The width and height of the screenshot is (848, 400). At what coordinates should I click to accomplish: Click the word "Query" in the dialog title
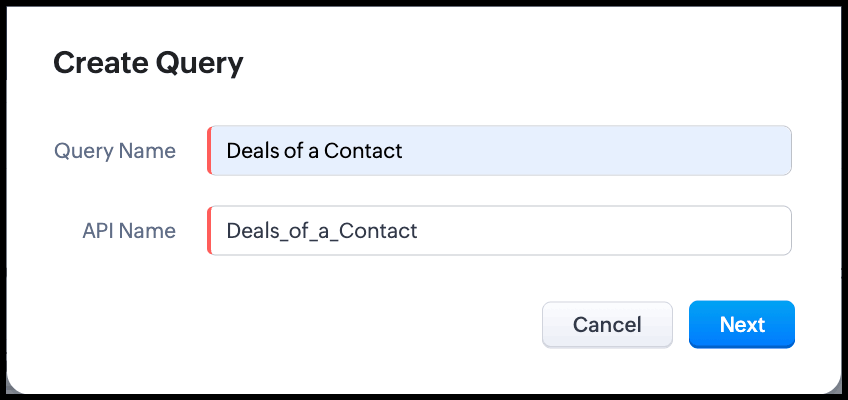tap(198, 64)
